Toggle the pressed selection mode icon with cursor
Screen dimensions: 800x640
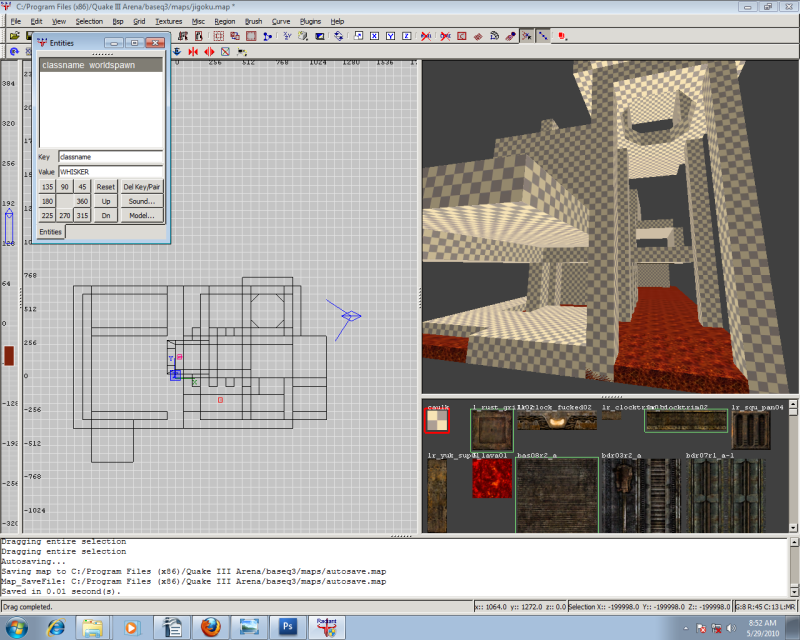(527, 36)
